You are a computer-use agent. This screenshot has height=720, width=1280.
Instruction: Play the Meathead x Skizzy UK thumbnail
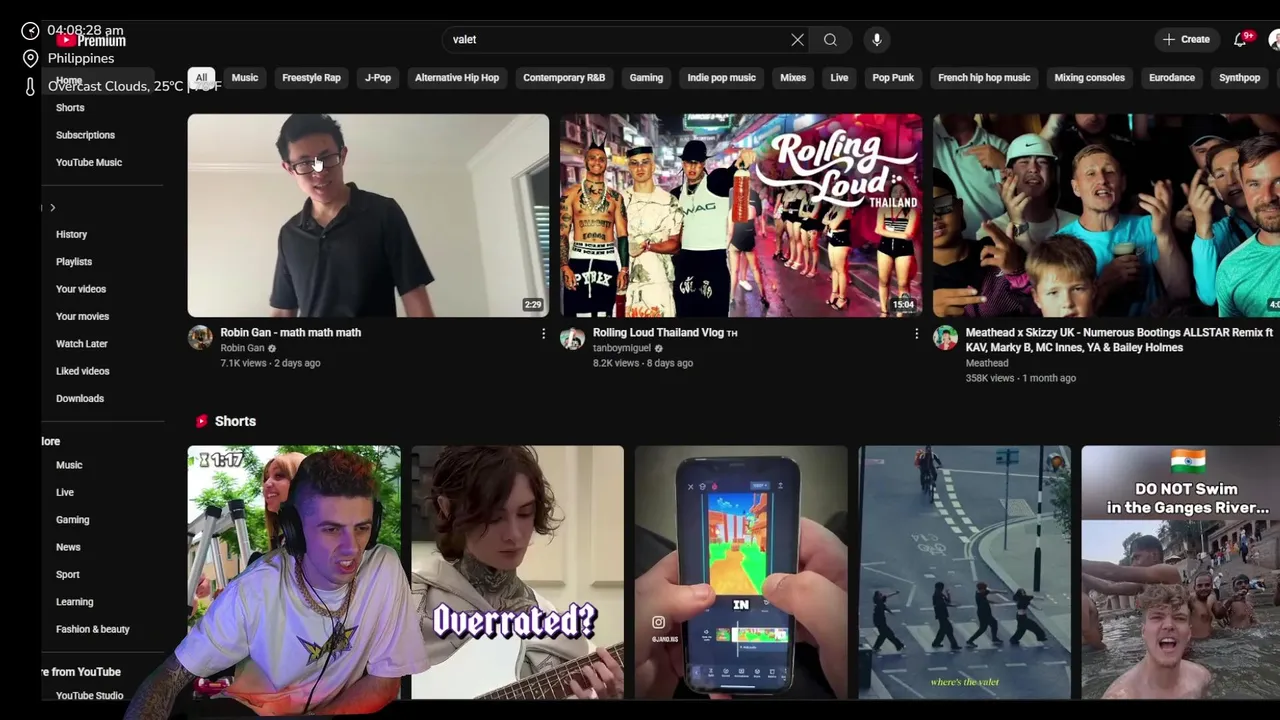click(x=1106, y=215)
